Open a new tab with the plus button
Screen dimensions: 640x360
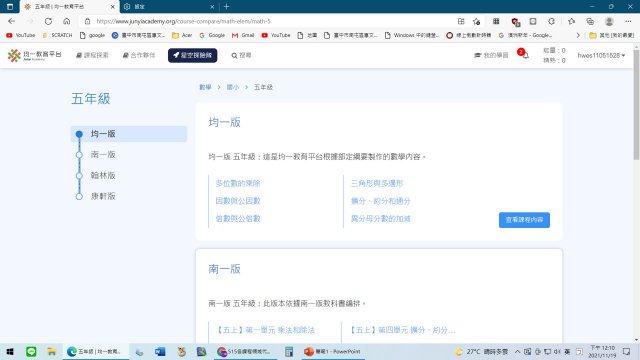click(227, 7)
